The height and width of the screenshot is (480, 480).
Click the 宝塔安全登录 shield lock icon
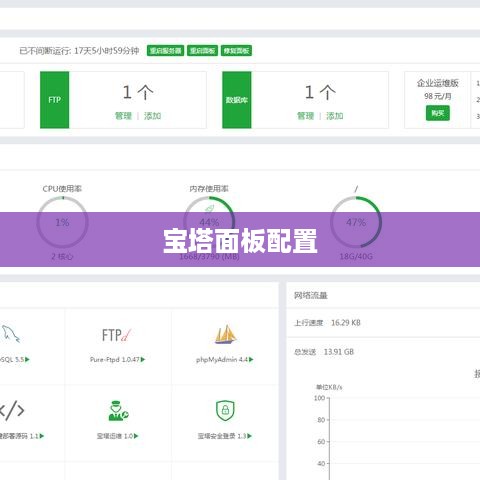point(225,411)
